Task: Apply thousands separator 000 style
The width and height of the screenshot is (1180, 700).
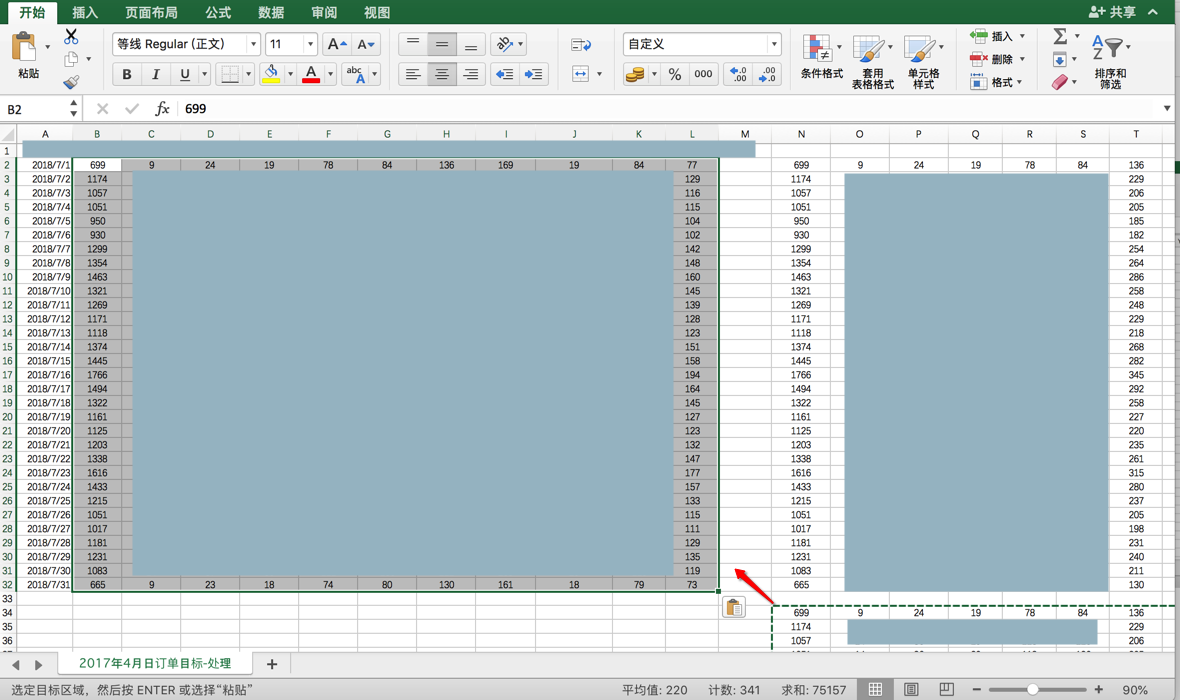Action: [703, 74]
